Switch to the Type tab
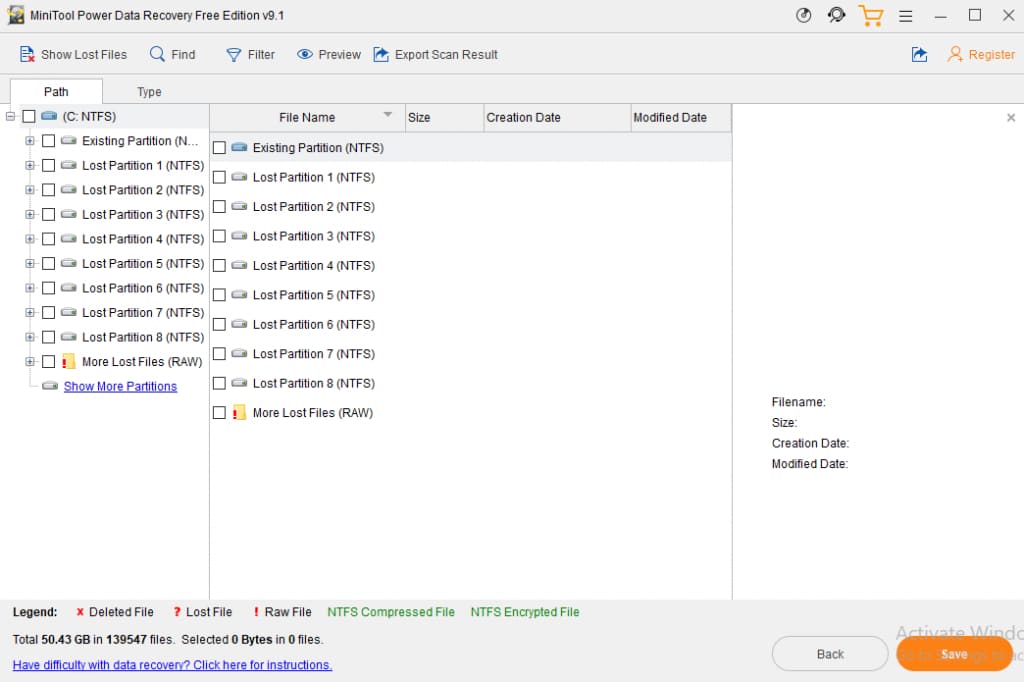Viewport: 1024px width, 682px height. coord(149,91)
